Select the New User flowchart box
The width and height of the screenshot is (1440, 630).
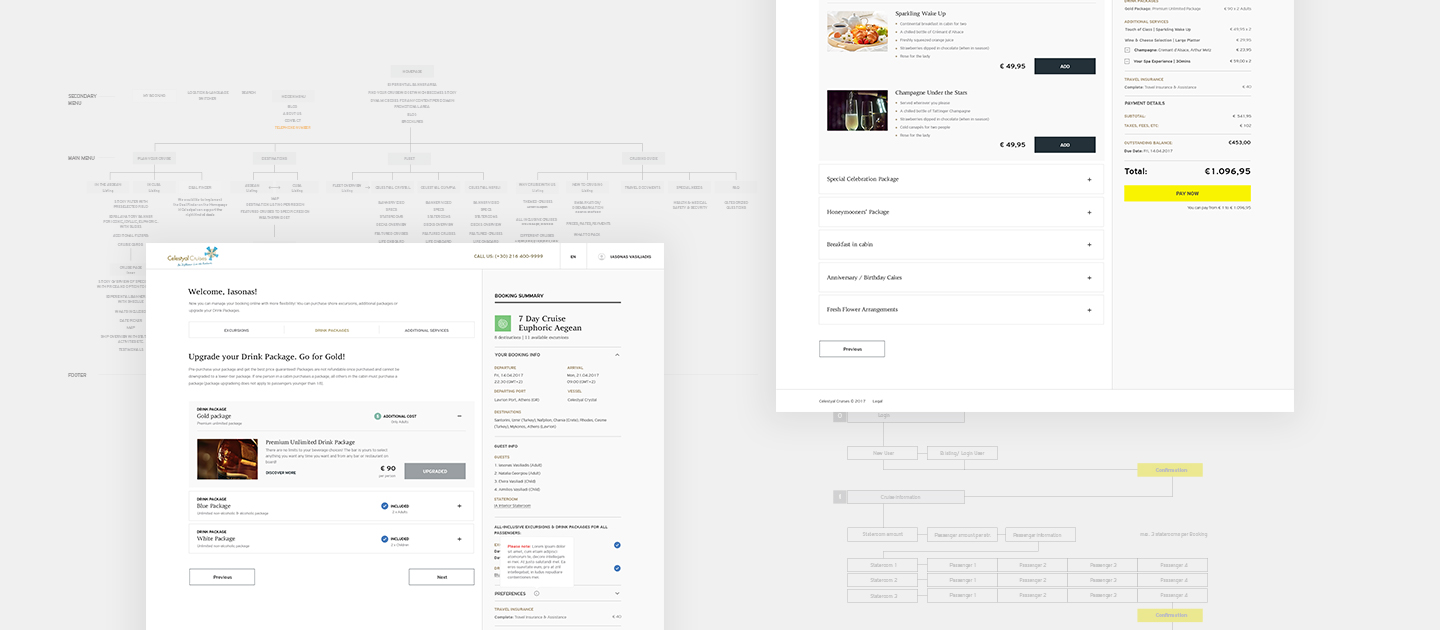tap(883, 453)
